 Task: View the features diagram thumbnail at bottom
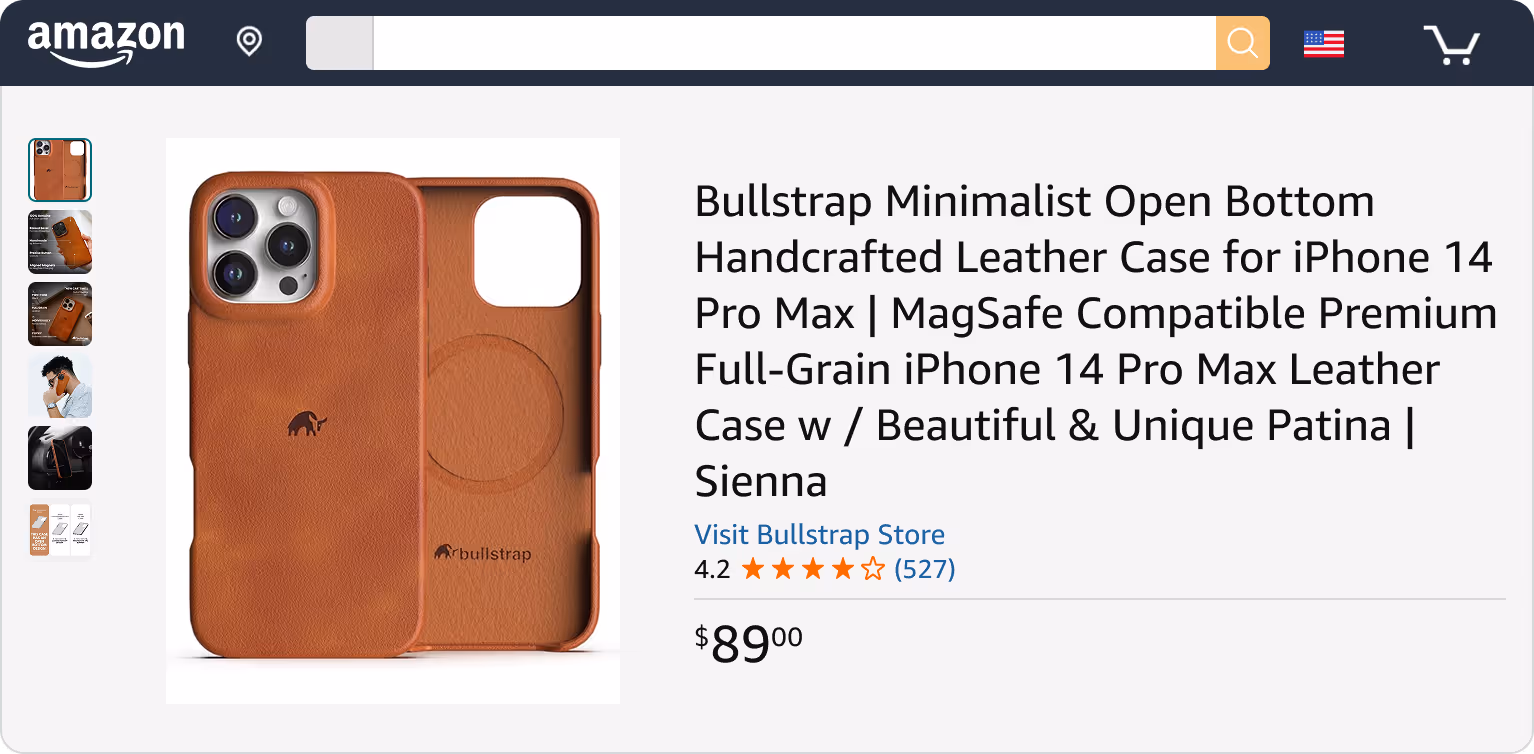tap(60, 529)
